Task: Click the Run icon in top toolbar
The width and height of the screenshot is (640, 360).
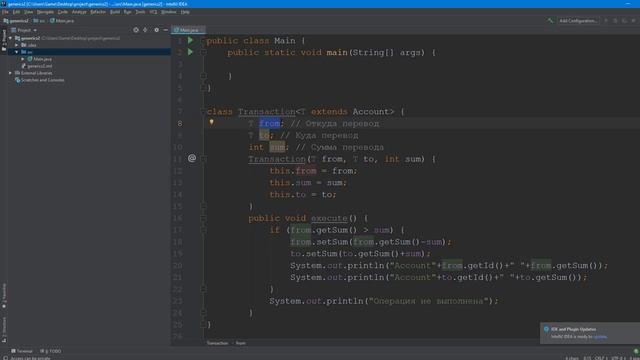Action: (606, 20)
